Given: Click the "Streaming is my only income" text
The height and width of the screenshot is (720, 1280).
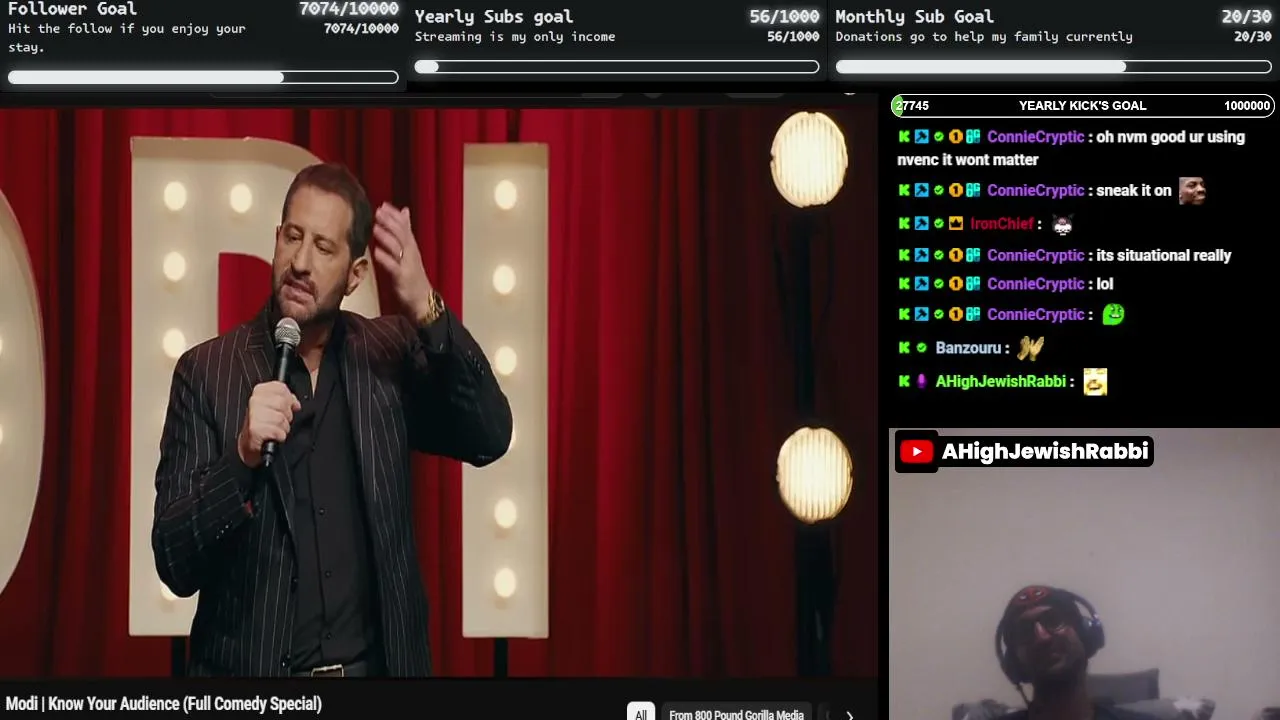Looking at the screenshot, I should 515,37.
